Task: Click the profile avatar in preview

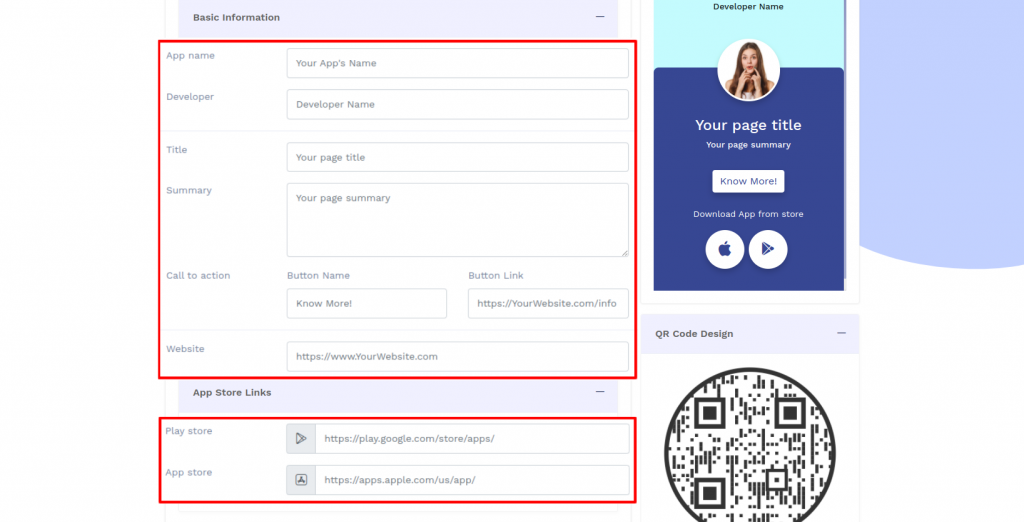Action: (x=748, y=70)
